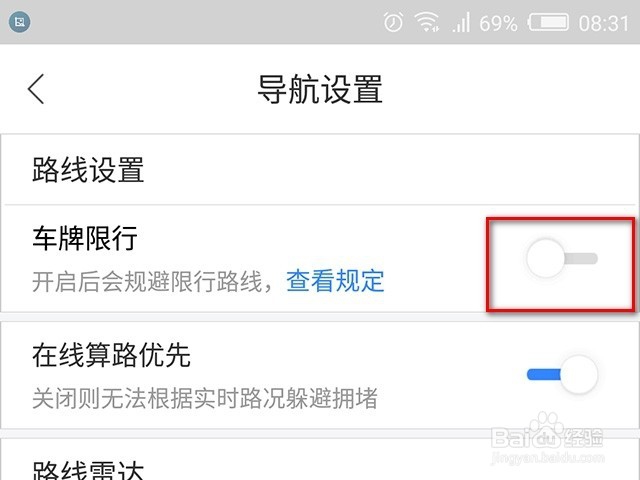
Task: Tap the Baidu 经验 watermark logo
Action: 547,438
